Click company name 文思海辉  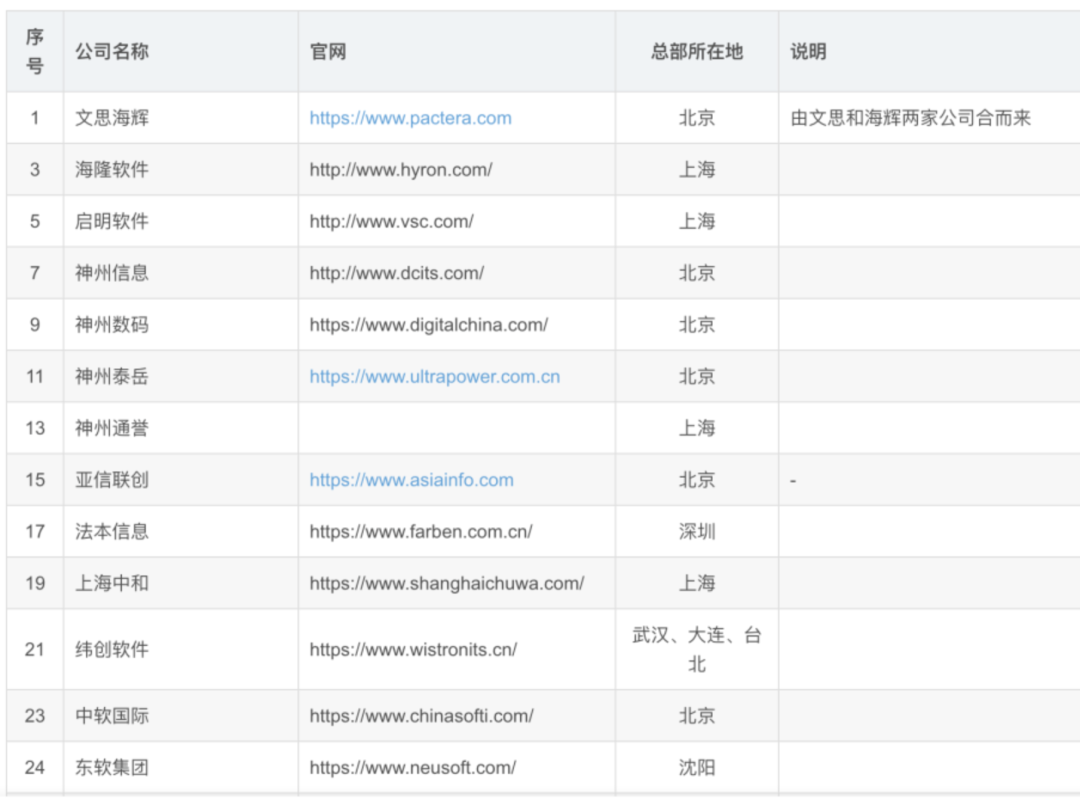pos(112,118)
